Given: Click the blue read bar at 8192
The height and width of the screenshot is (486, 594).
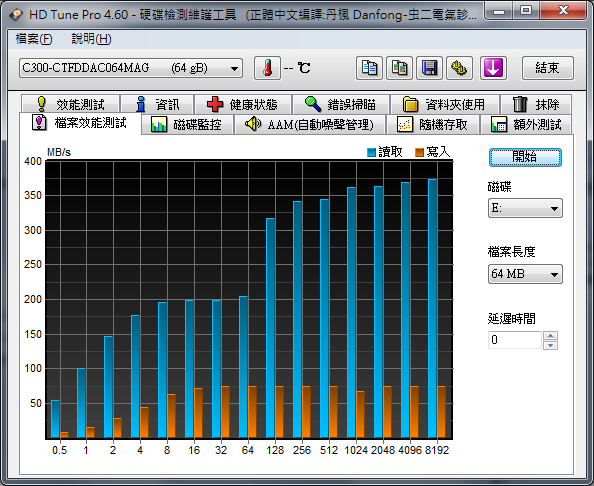Looking at the screenshot, I should 432,309.
